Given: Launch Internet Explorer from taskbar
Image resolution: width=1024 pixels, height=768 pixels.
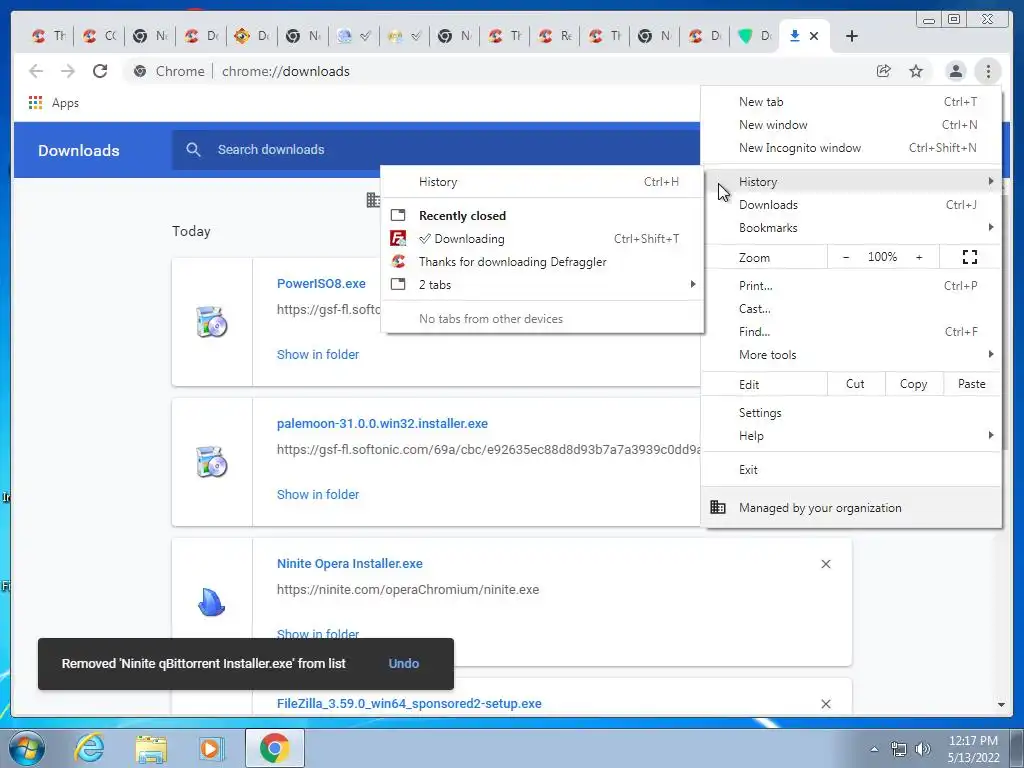Looking at the screenshot, I should pyautogui.click(x=89, y=748).
